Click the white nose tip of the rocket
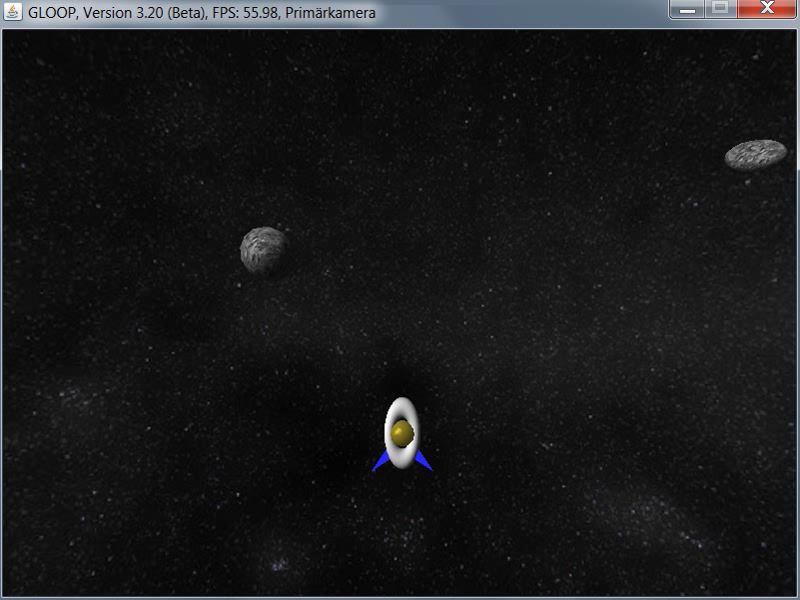 coord(402,403)
